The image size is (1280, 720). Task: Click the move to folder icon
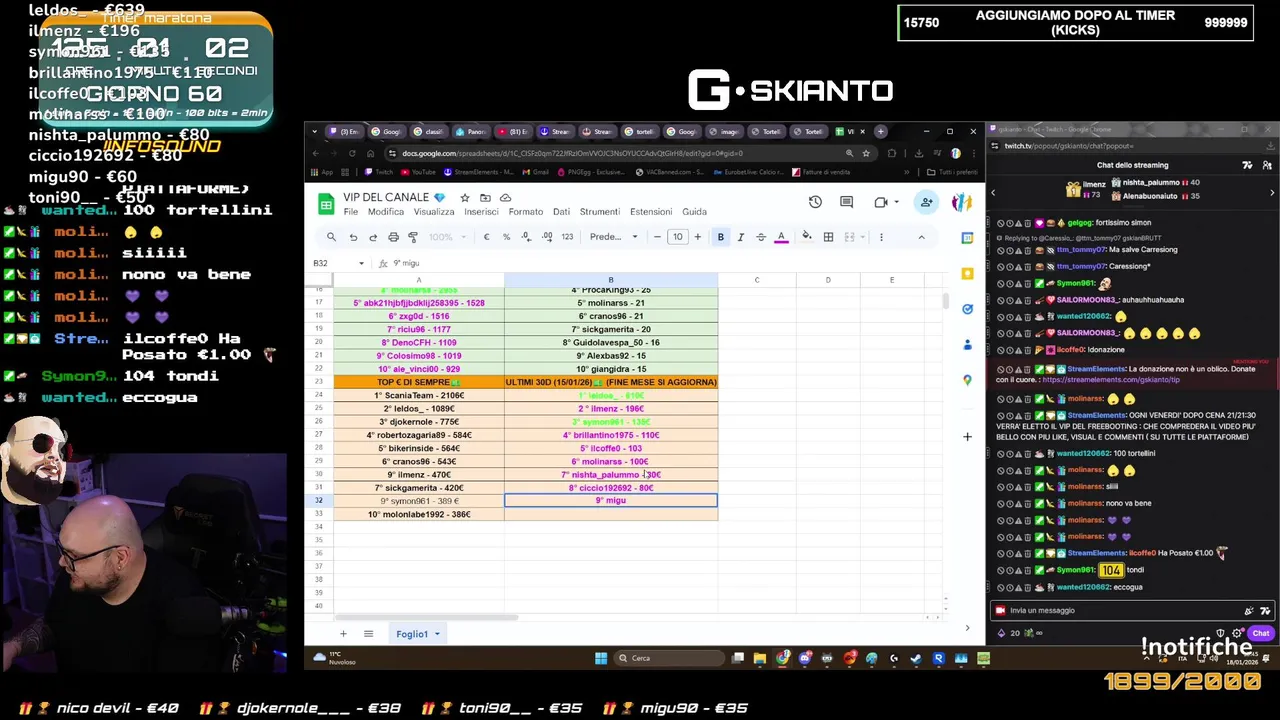[485, 198]
